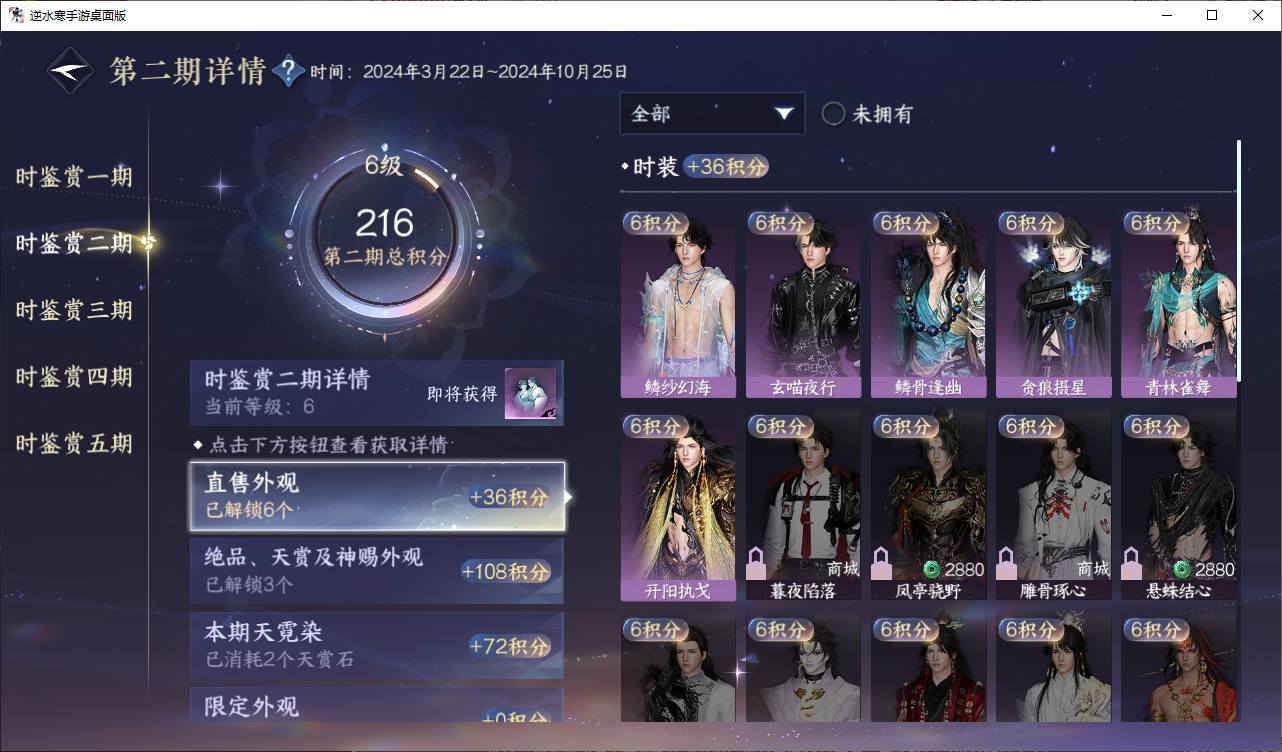This screenshot has width=1282, height=752.
Task: Click the dropdown arrow next to 全部
Action: click(783, 114)
